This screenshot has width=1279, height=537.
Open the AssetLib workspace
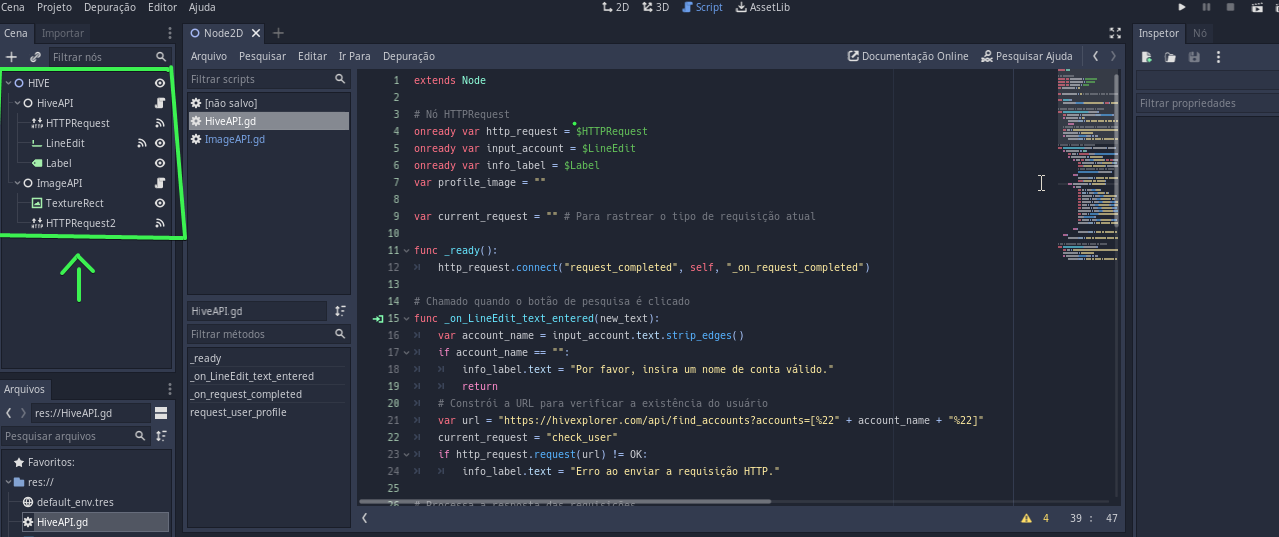(x=763, y=7)
